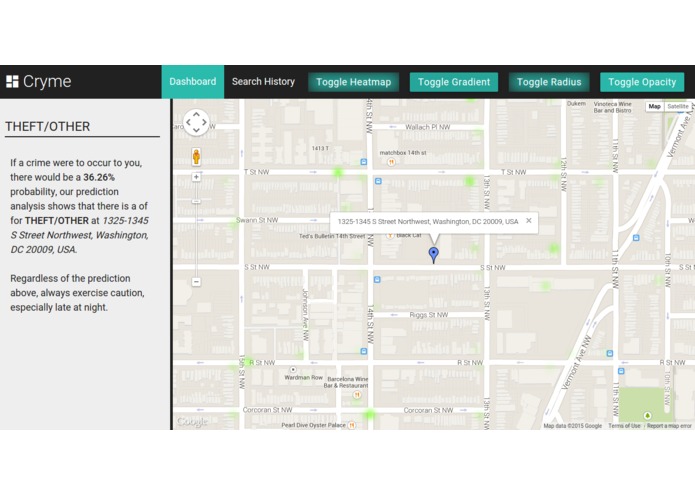Click the park tree icon
Screen dimensions: 695x494
(648, 416)
